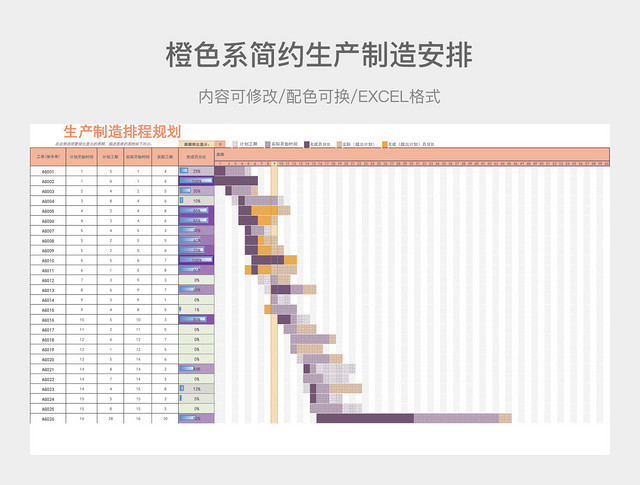The width and height of the screenshot is (640, 485).
Task: Select work order cell A0001
Action: (48, 171)
